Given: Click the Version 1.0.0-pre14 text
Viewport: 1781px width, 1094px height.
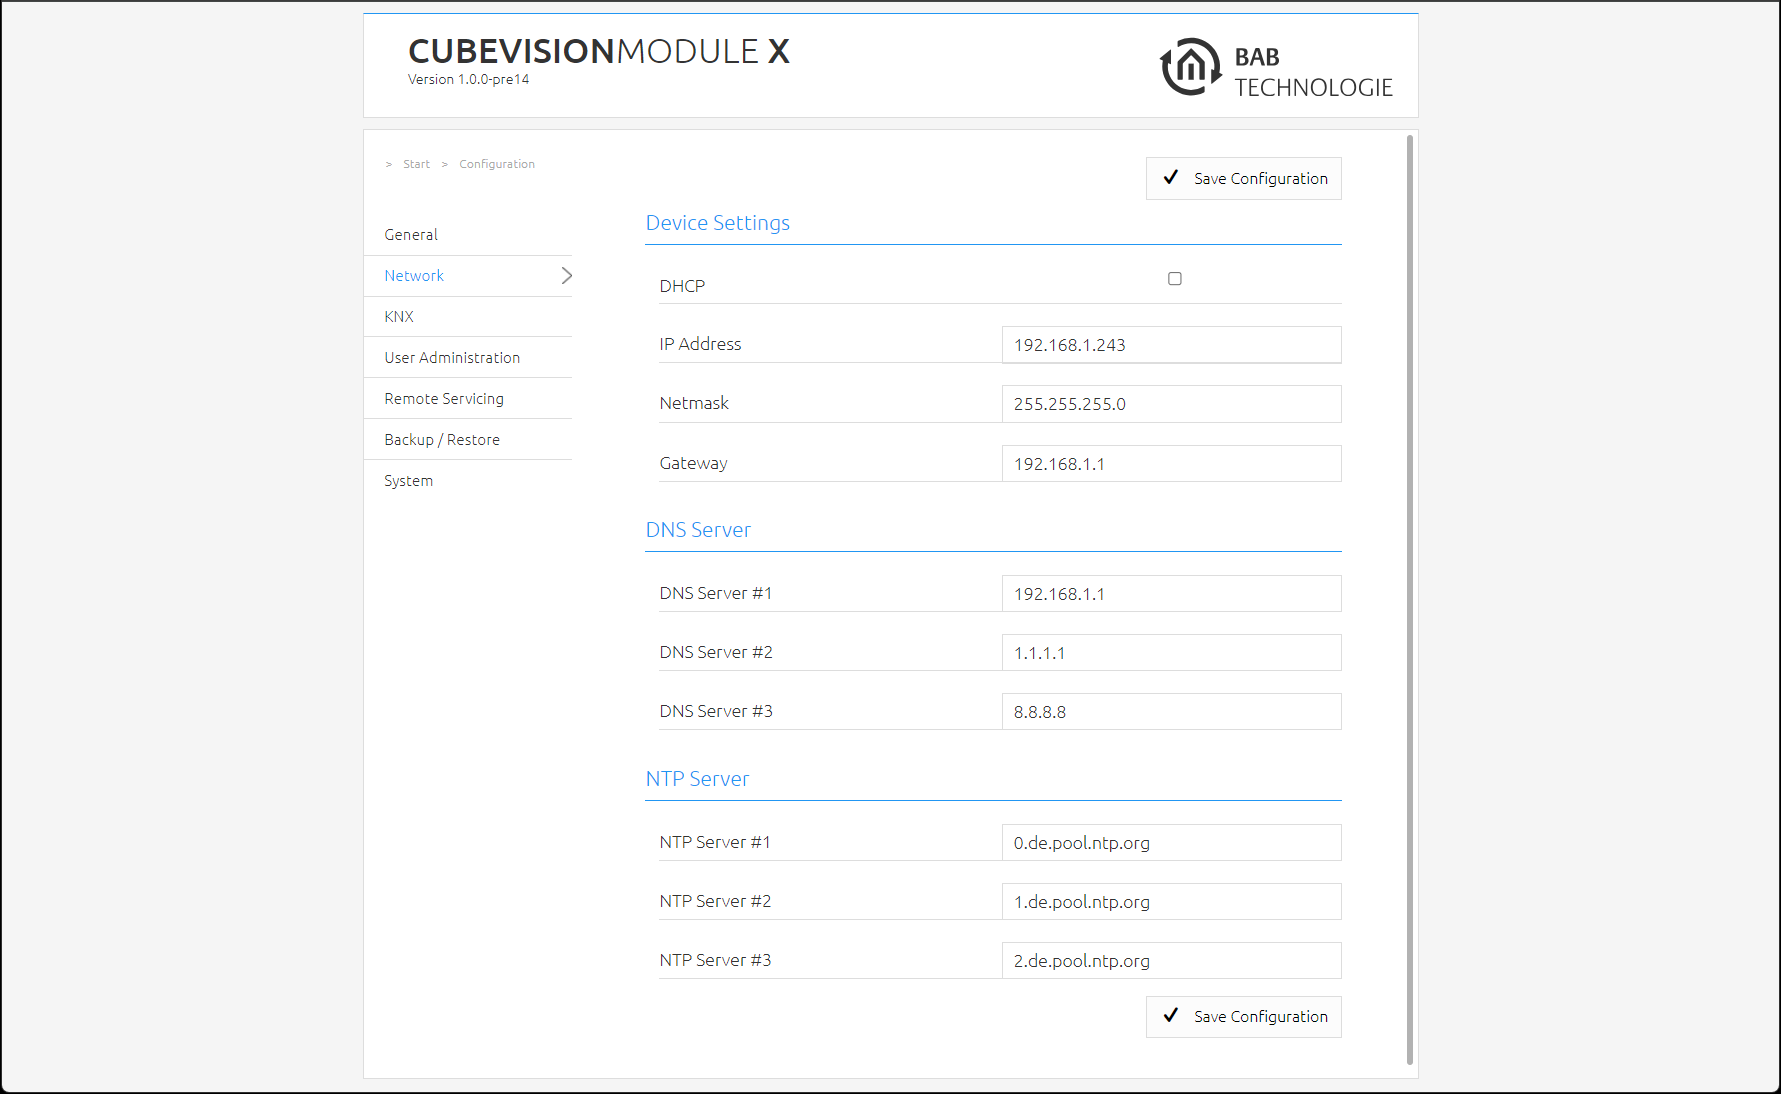Looking at the screenshot, I should (x=468, y=80).
